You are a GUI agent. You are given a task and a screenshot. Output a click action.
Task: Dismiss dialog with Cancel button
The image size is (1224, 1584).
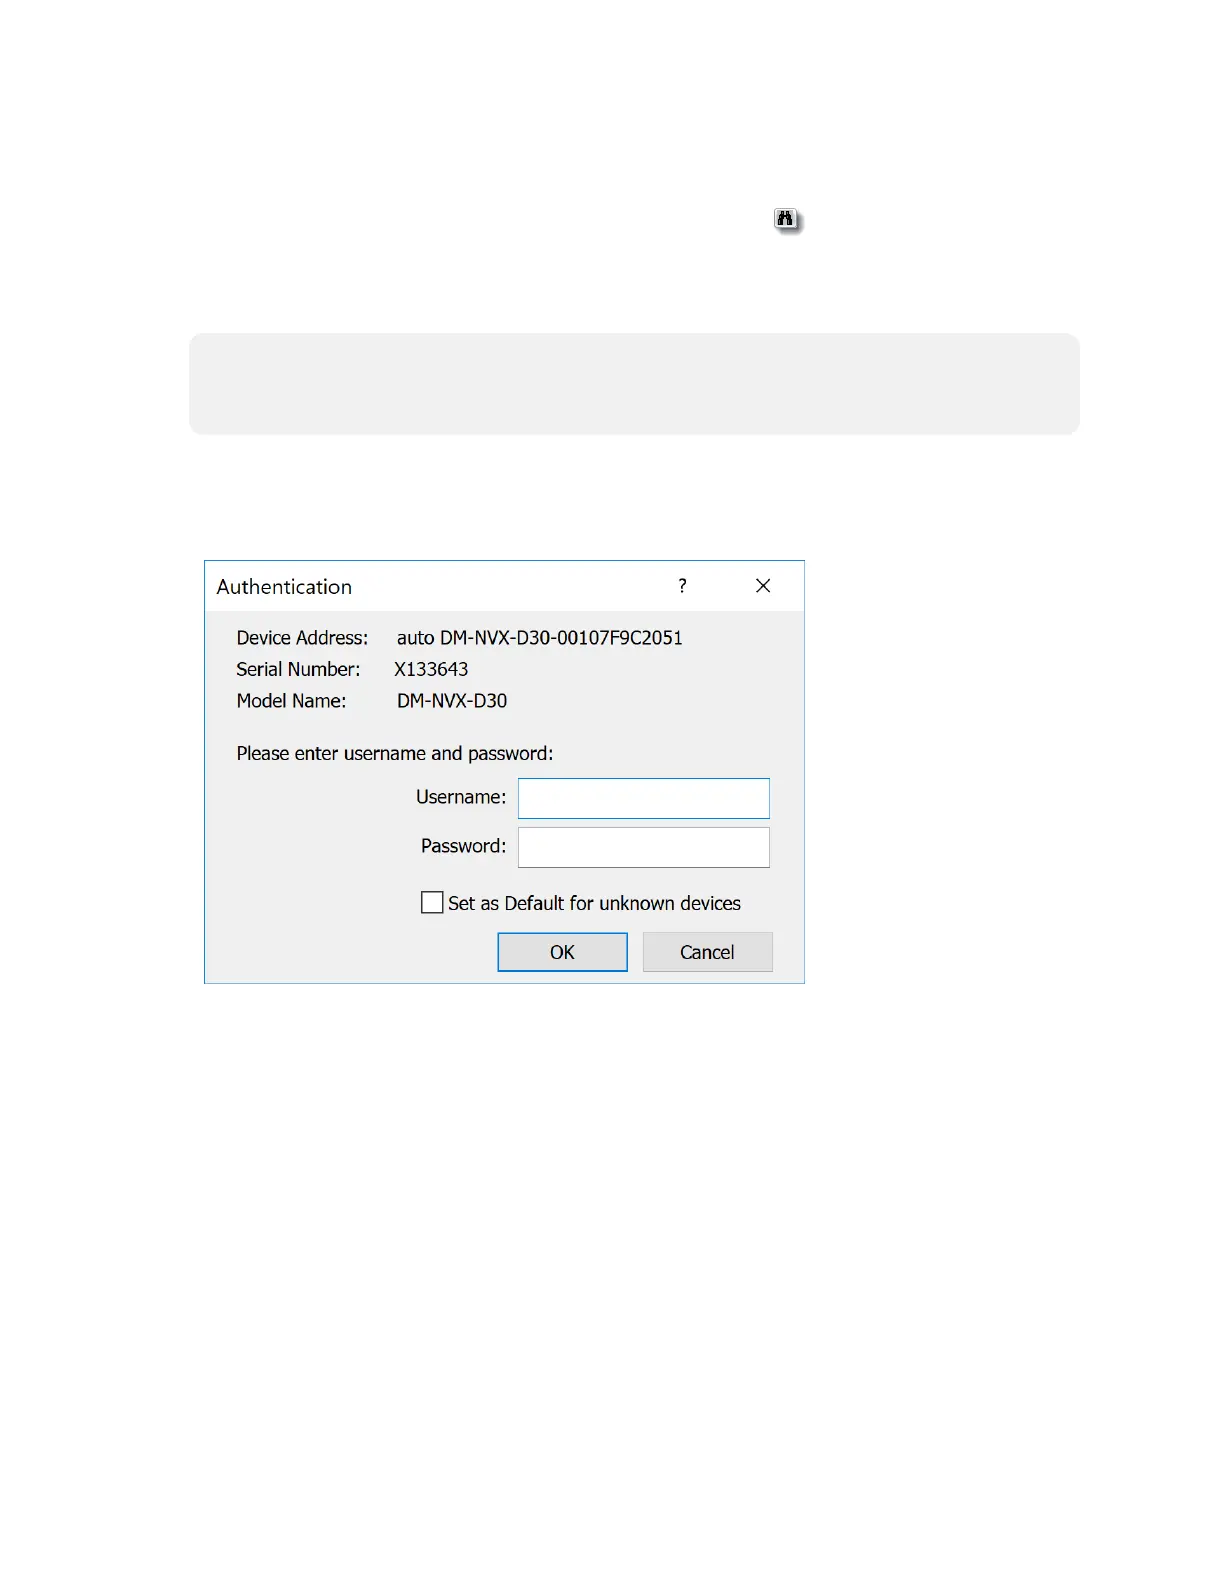coord(707,952)
